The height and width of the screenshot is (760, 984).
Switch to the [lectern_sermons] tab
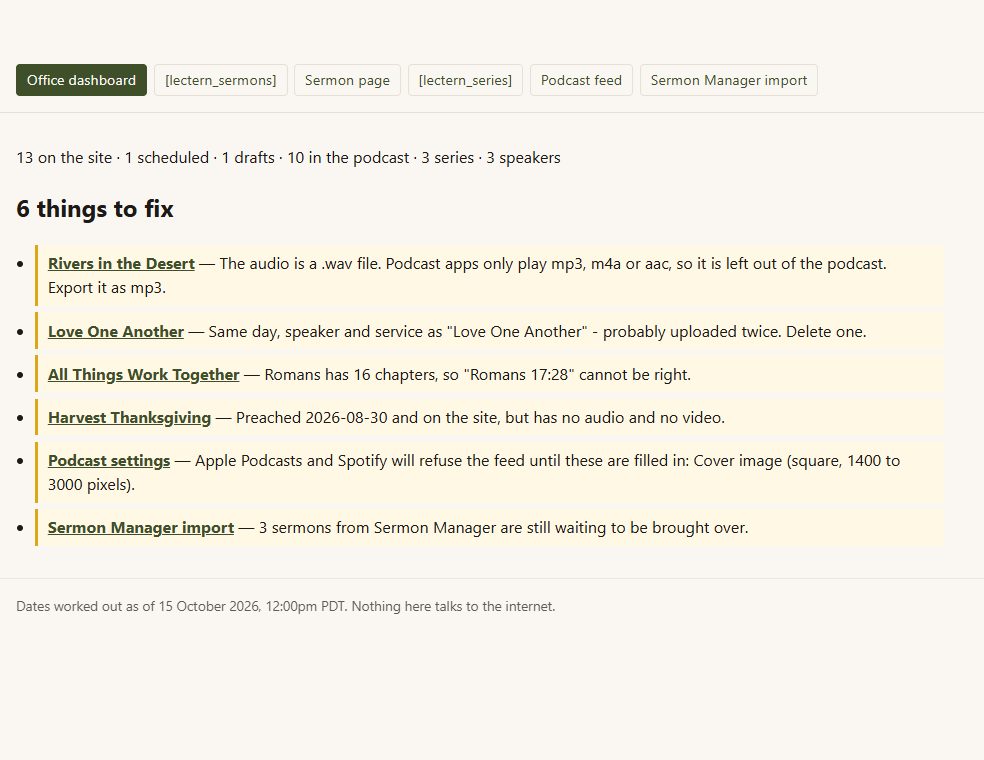pos(221,80)
